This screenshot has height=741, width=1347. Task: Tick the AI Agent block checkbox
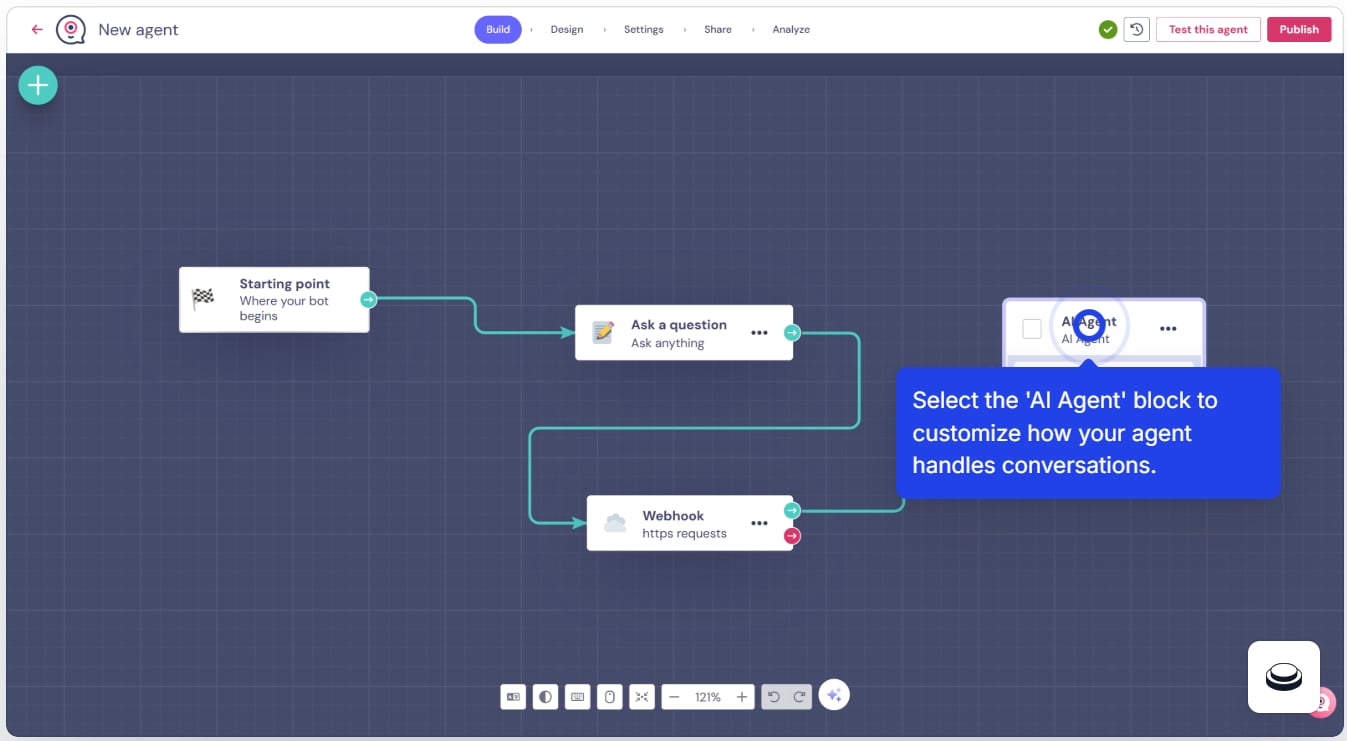[x=1032, y=329]
